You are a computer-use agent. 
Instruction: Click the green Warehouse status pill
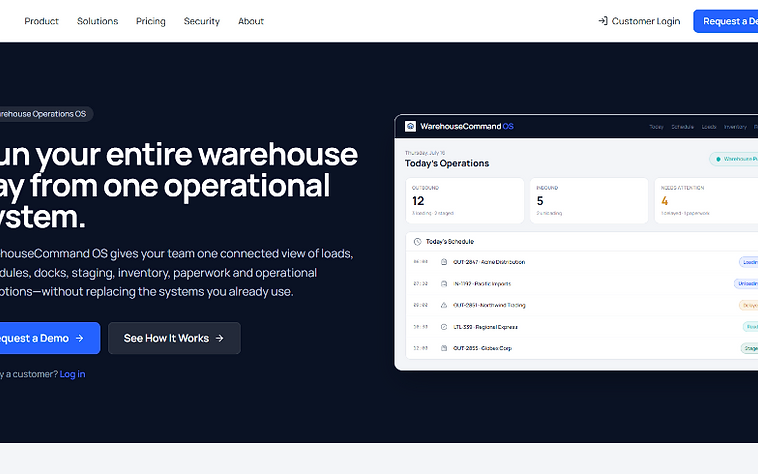point(734,159)
